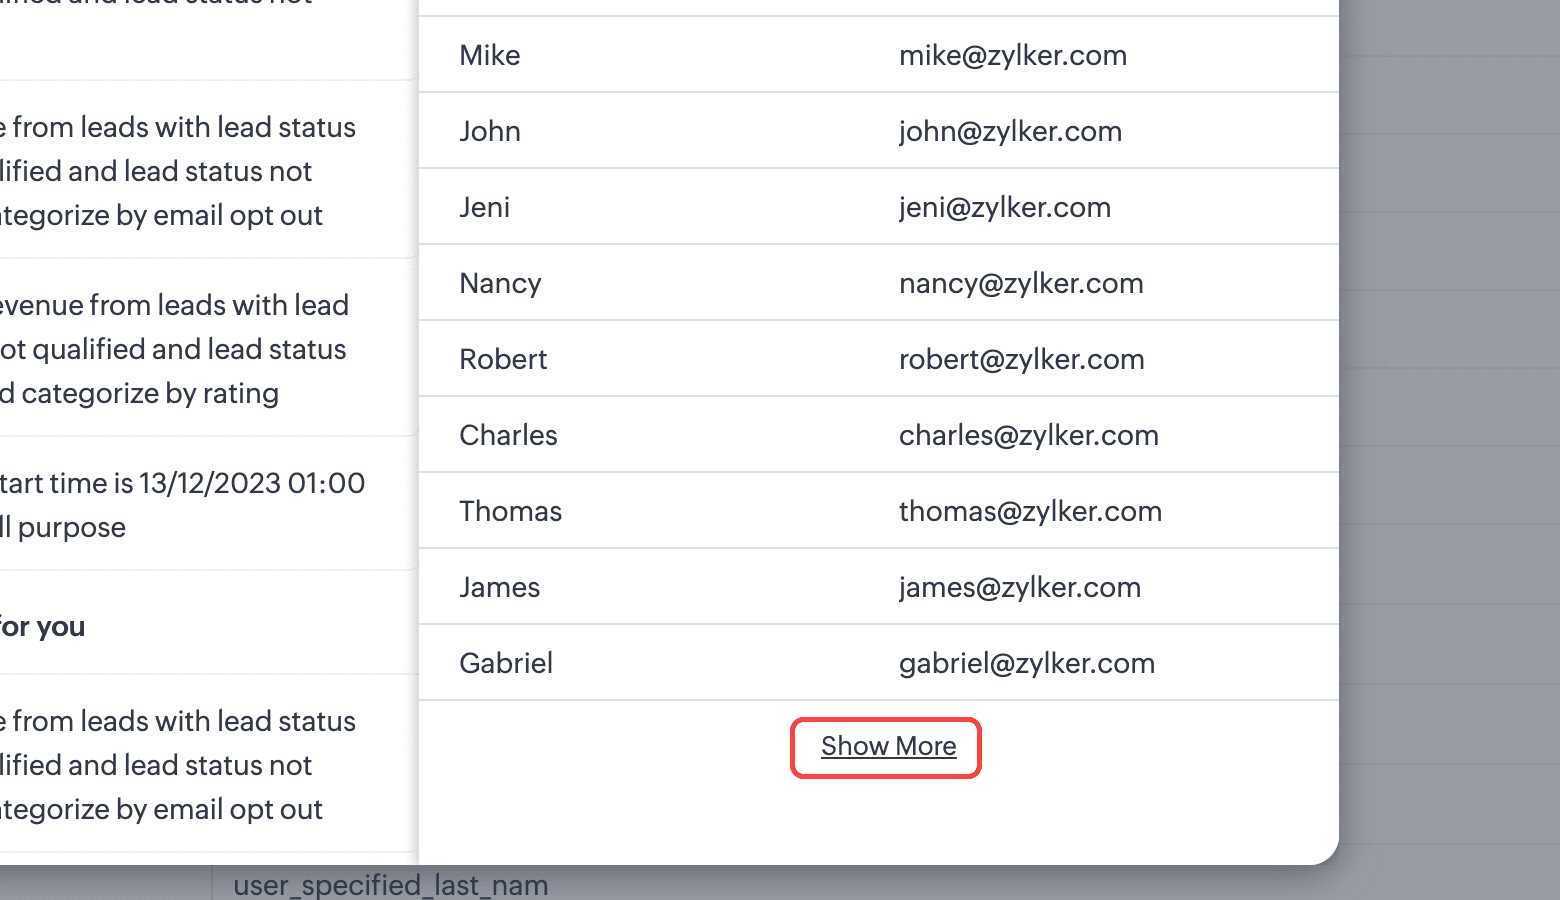Click the background text user_specified_last_nam
The width and height of the screenshot is (1560, 900).
pos(390,885)
